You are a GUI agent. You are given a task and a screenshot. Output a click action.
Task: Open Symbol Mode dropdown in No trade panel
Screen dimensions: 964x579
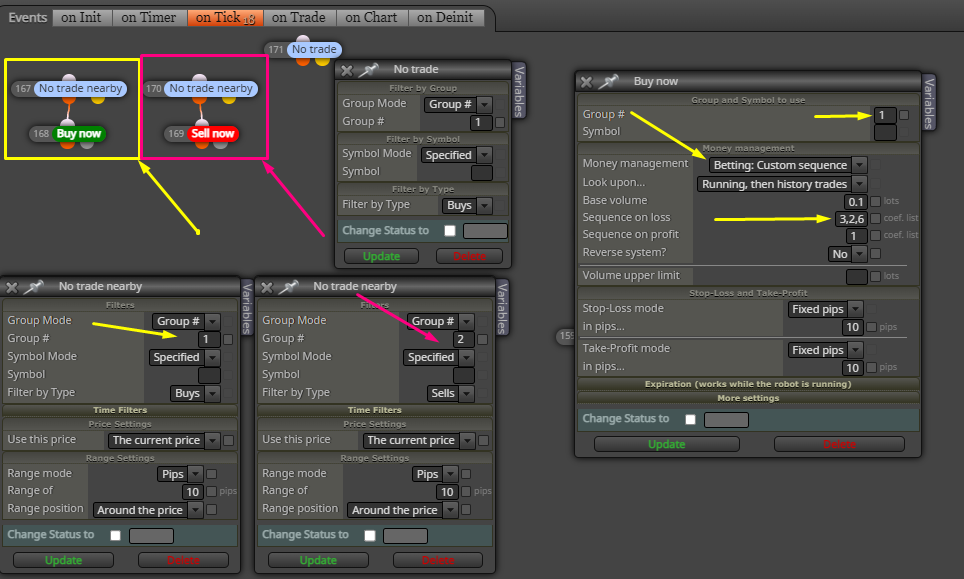(456, 155)
